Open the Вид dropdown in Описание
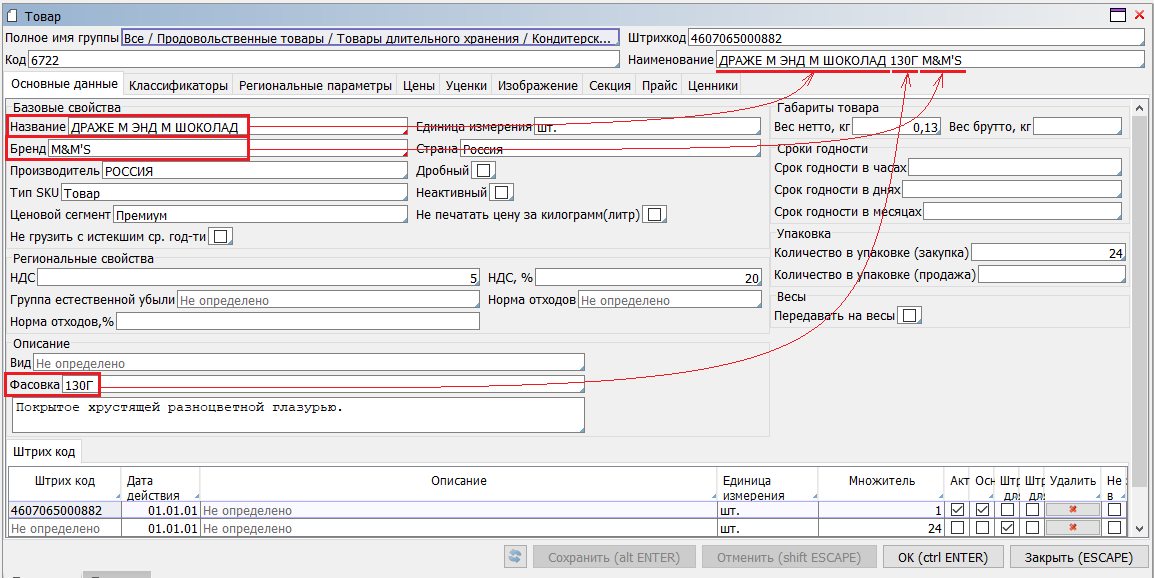Screen dimensions: 1154x578 pos(308,363)
